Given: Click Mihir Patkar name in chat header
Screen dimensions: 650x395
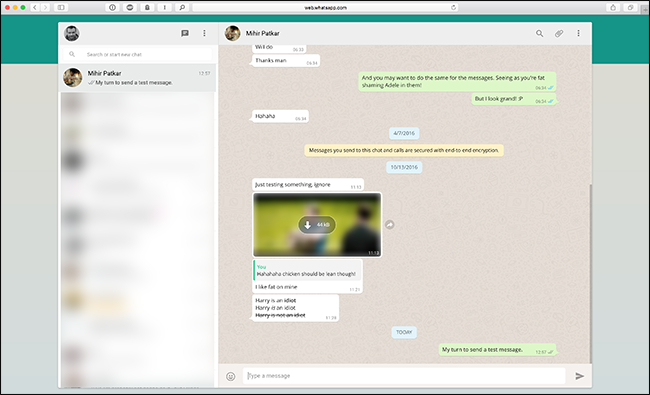Looking at the screenshot, I should click(262, 33).
